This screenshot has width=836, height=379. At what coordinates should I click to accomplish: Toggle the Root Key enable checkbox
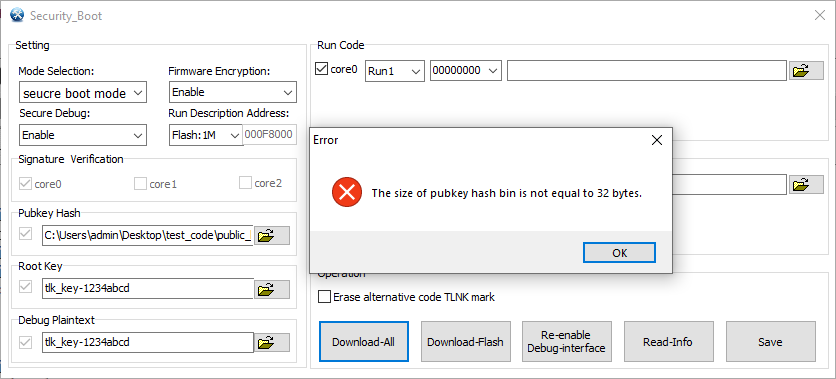[x=25, y=287]
